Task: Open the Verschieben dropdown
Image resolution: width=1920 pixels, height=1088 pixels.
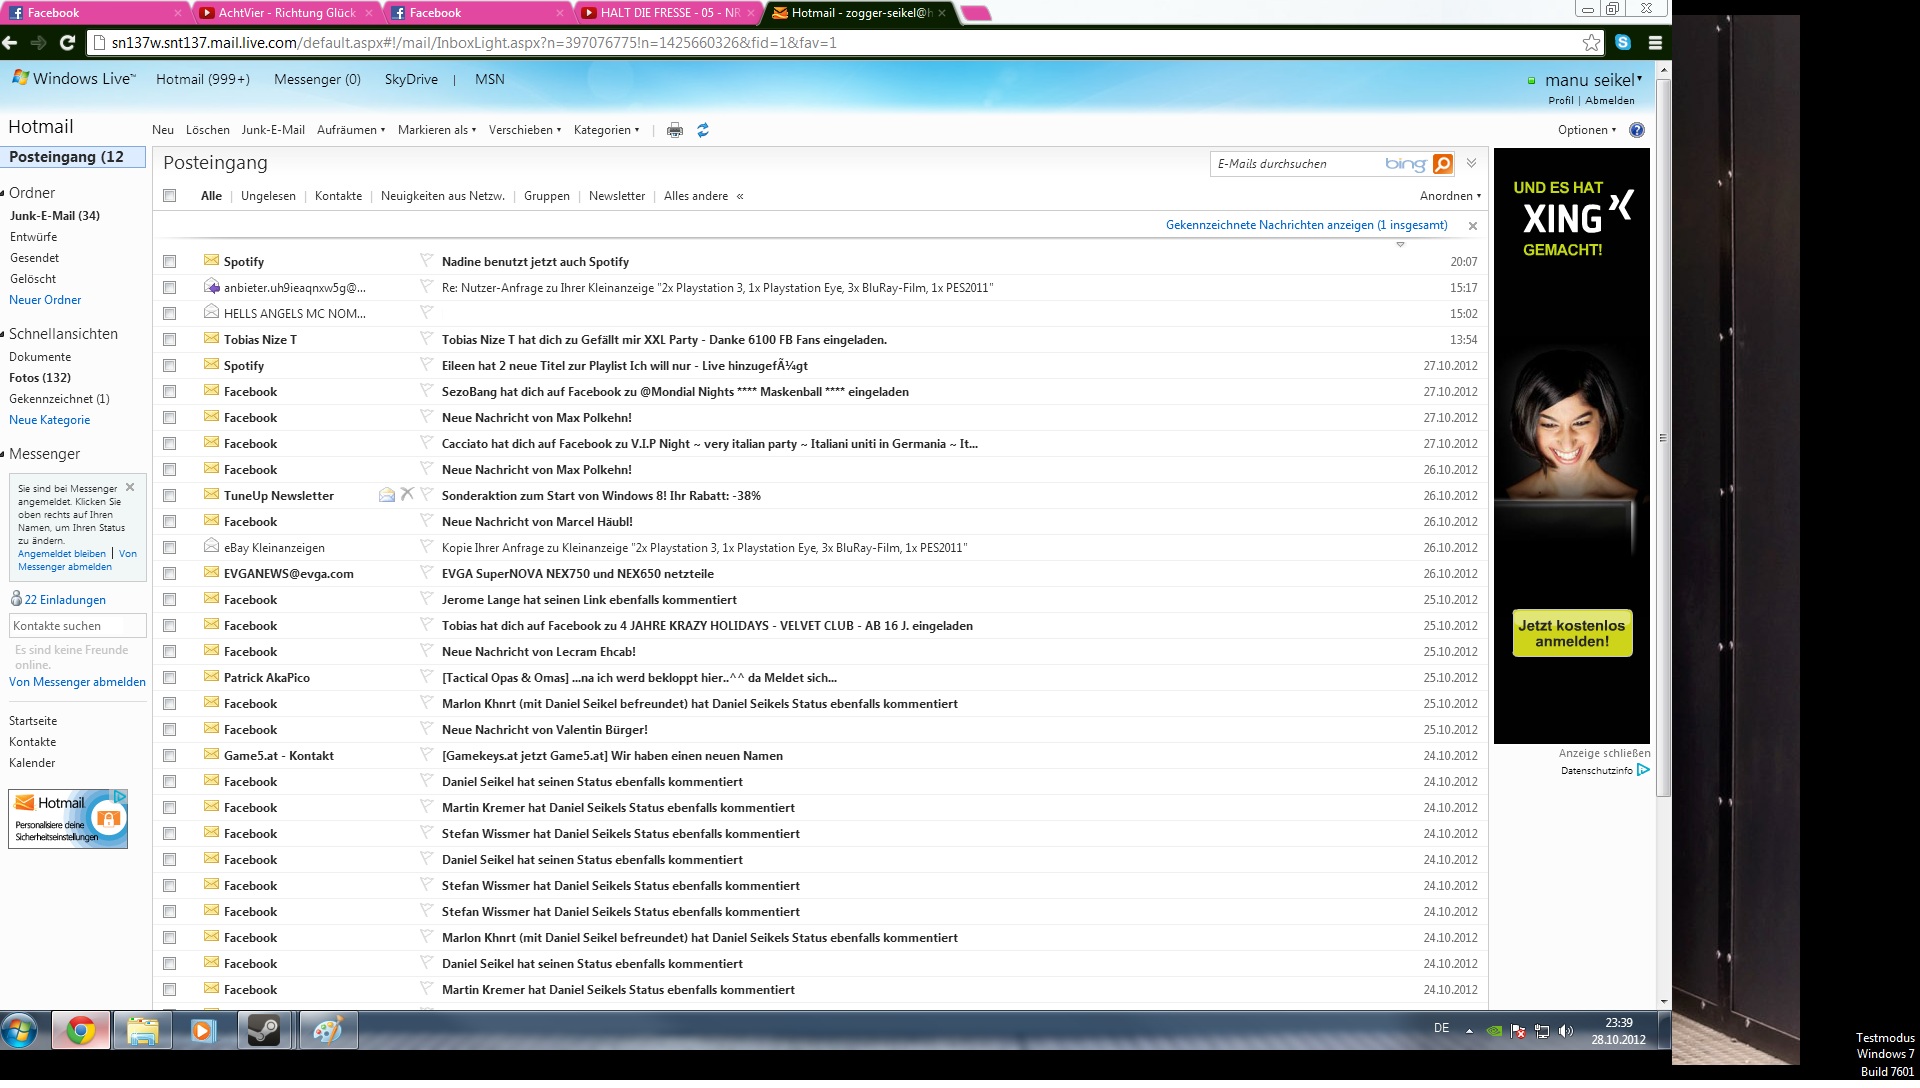Action: pos(525,130)
